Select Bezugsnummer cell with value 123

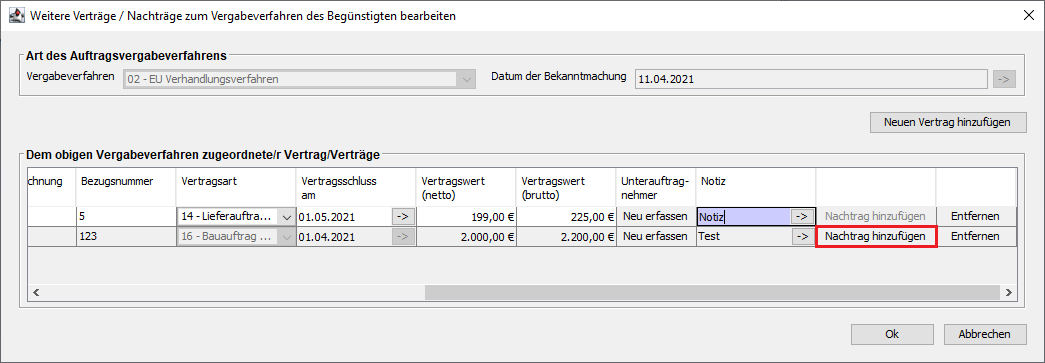126,236
